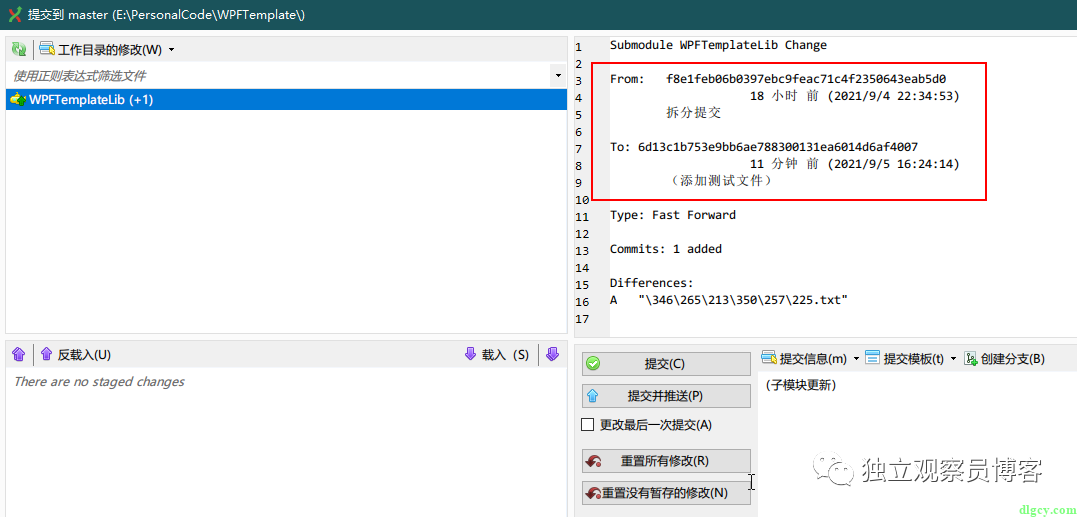Click the submodule icon beside WPFTemplateLib
Viewport: 1077px width, 517px height.
point(18,100)
